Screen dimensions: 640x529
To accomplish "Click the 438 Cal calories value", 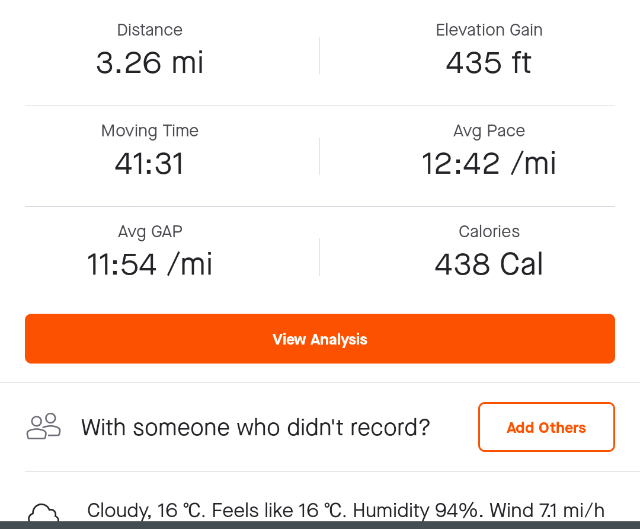I will [x=489, y=264].
